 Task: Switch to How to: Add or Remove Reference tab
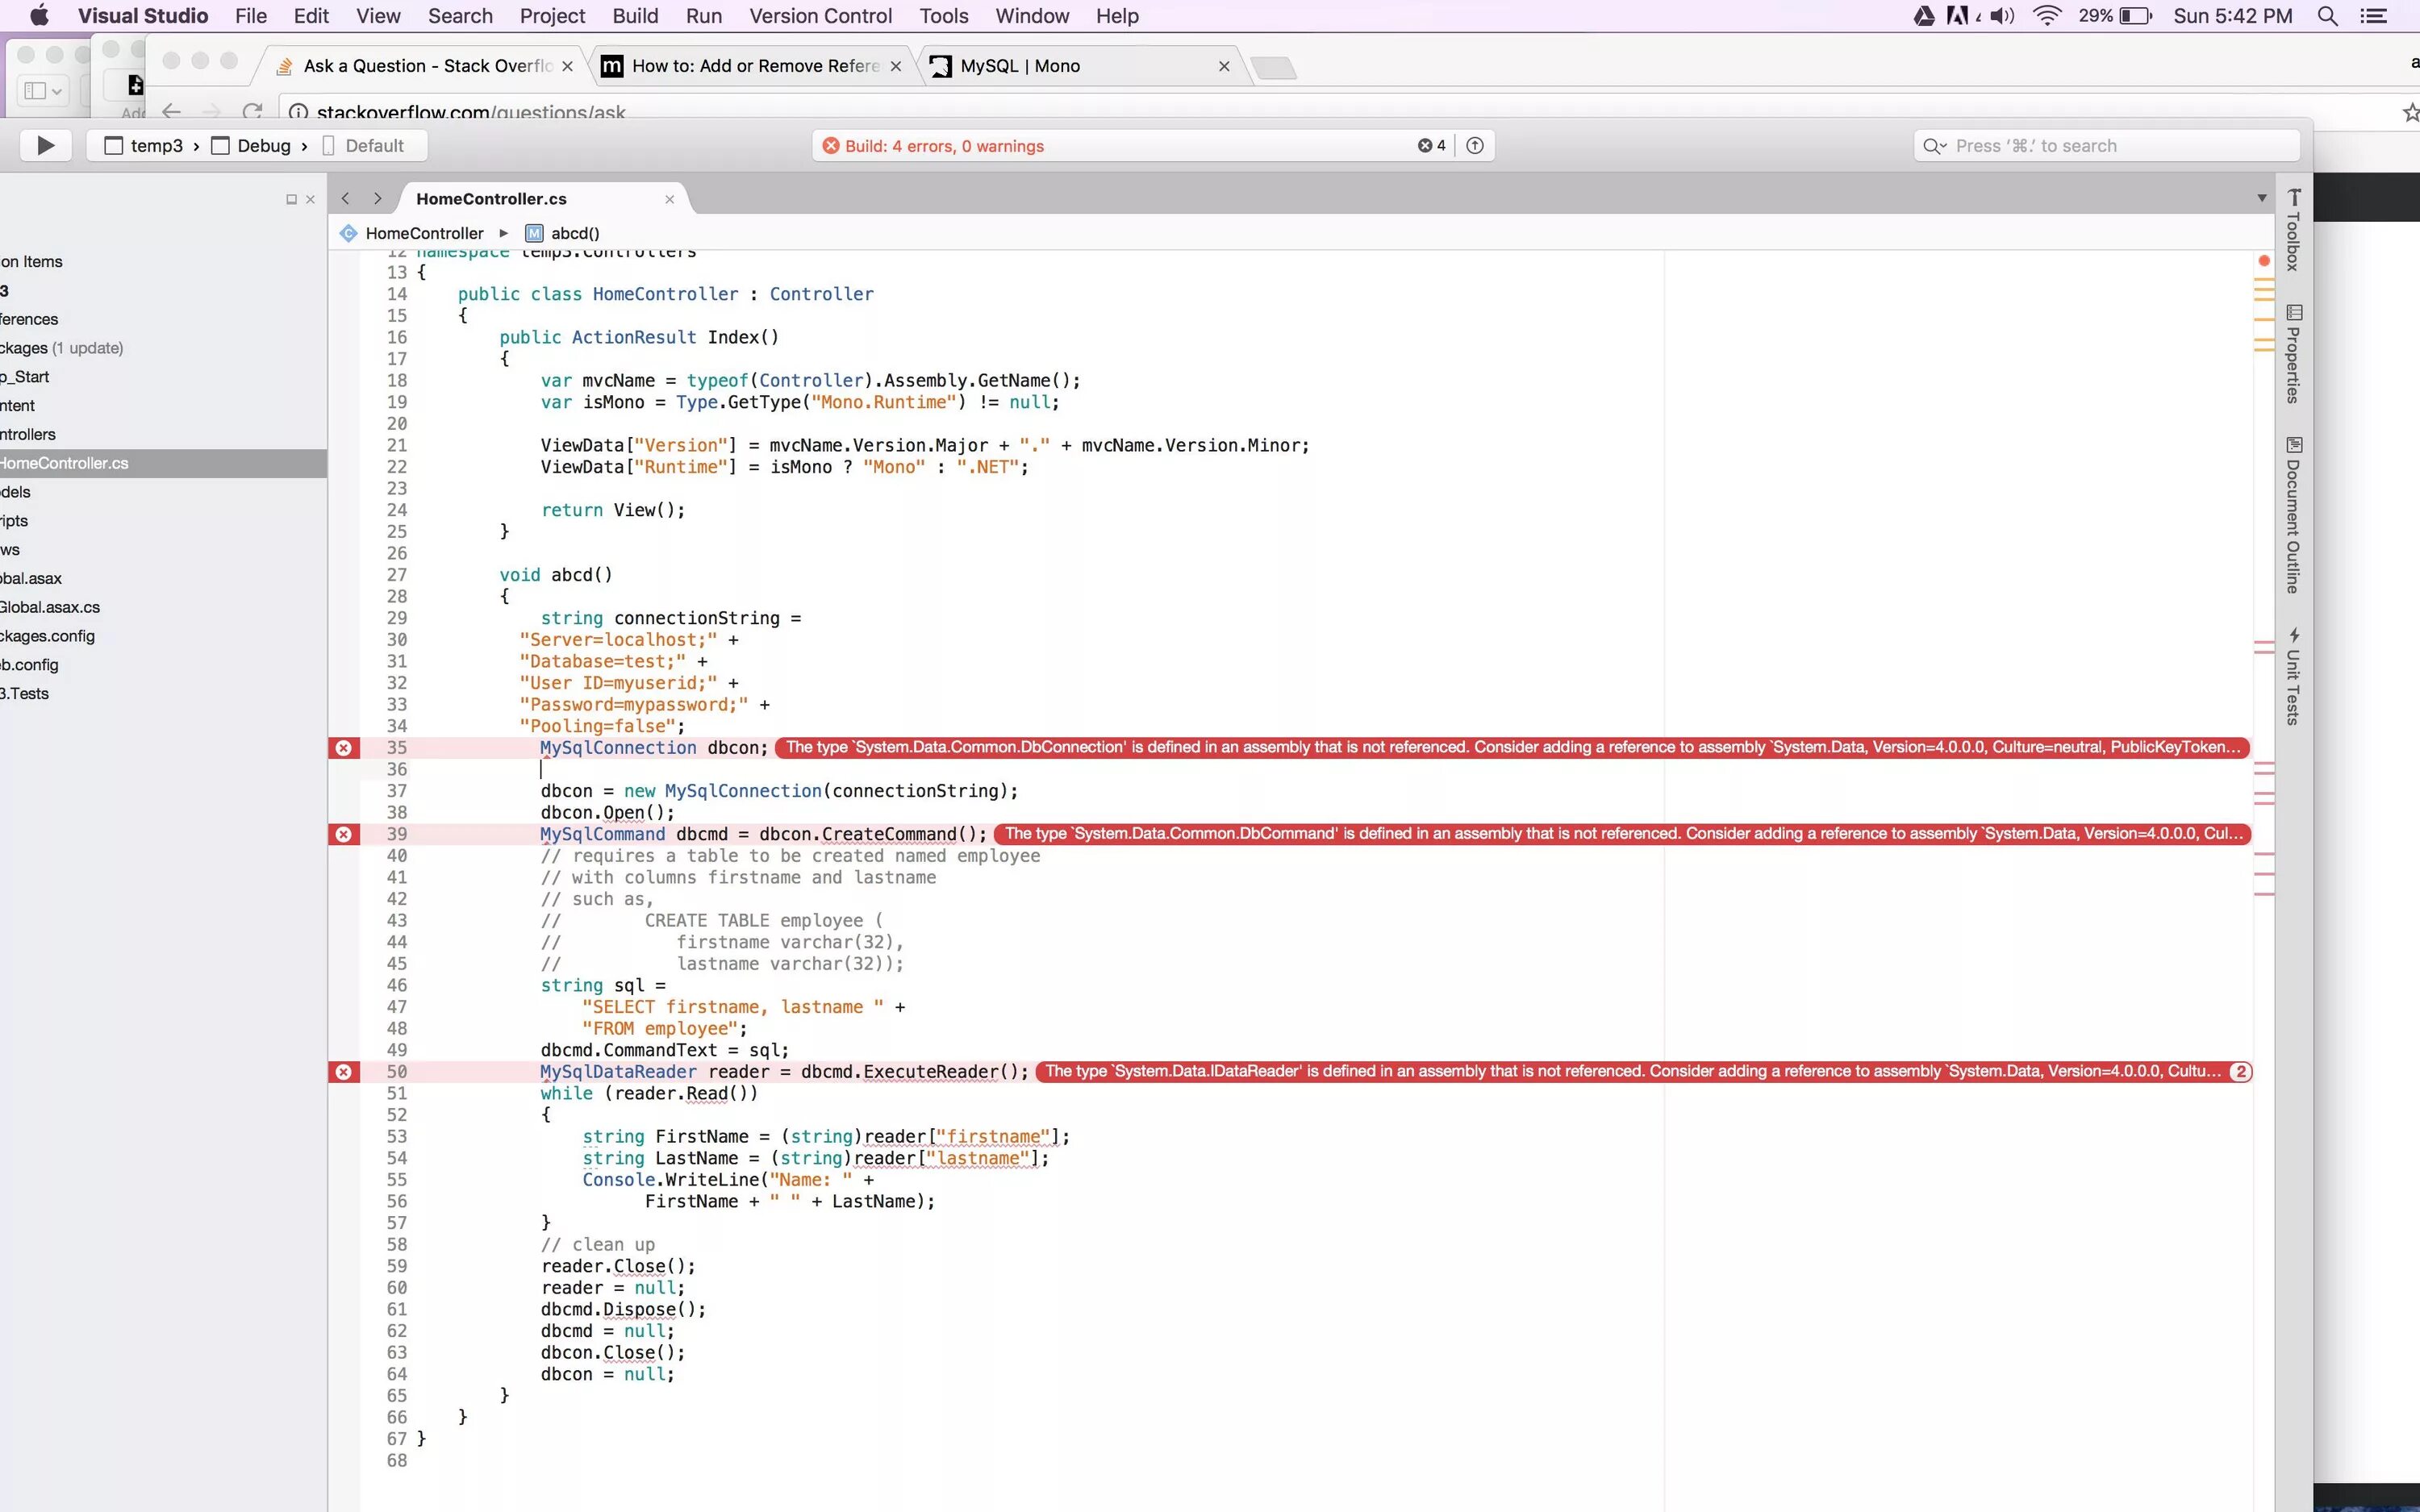click(754, 66)
